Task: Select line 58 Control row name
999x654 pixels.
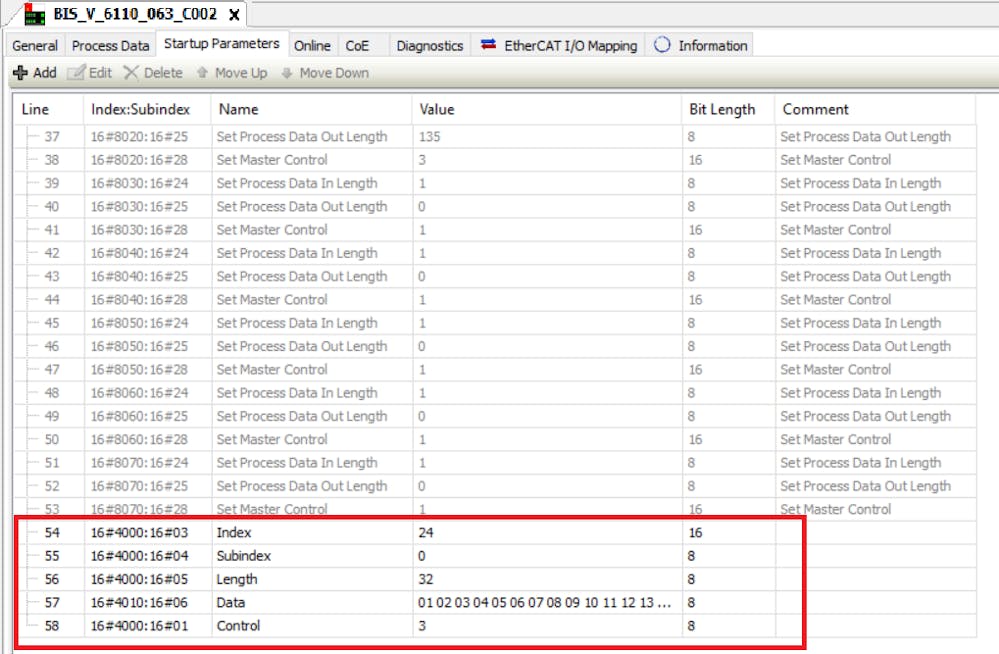Action: tap(238, 626)
